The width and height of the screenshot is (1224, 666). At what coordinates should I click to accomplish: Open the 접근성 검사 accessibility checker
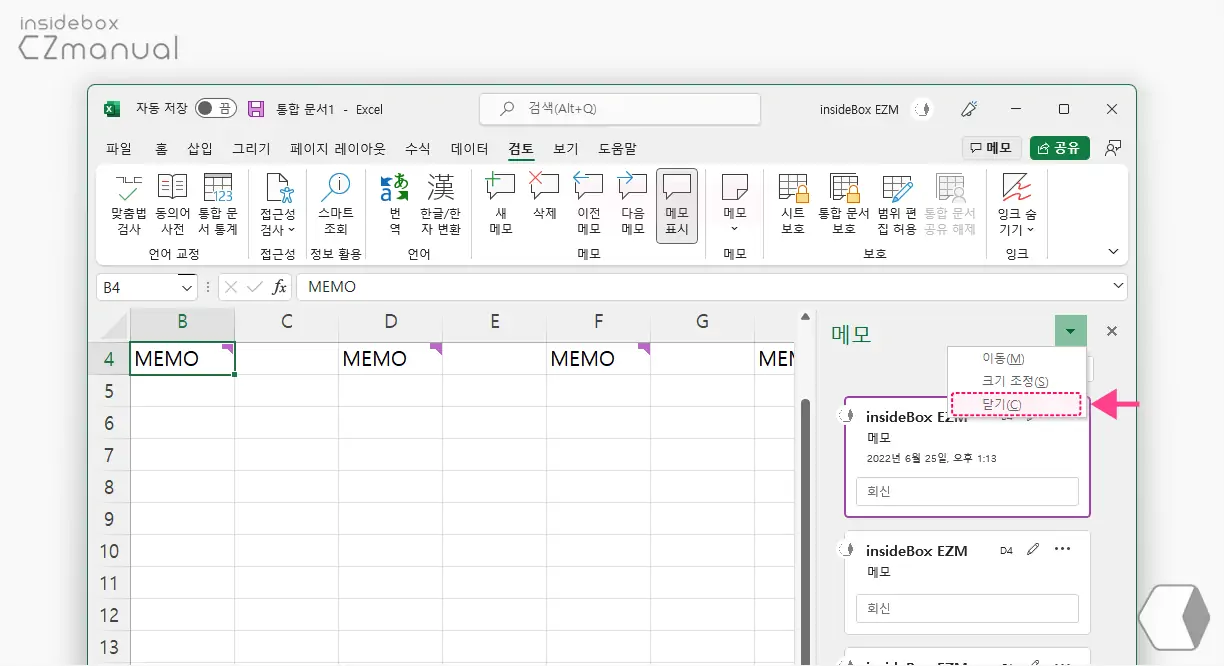pos(278,205)
